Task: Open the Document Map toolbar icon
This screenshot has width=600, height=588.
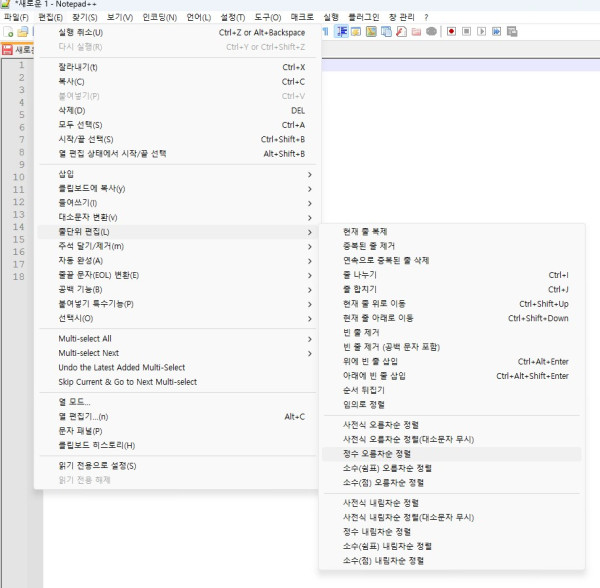Action: [371, 31]
